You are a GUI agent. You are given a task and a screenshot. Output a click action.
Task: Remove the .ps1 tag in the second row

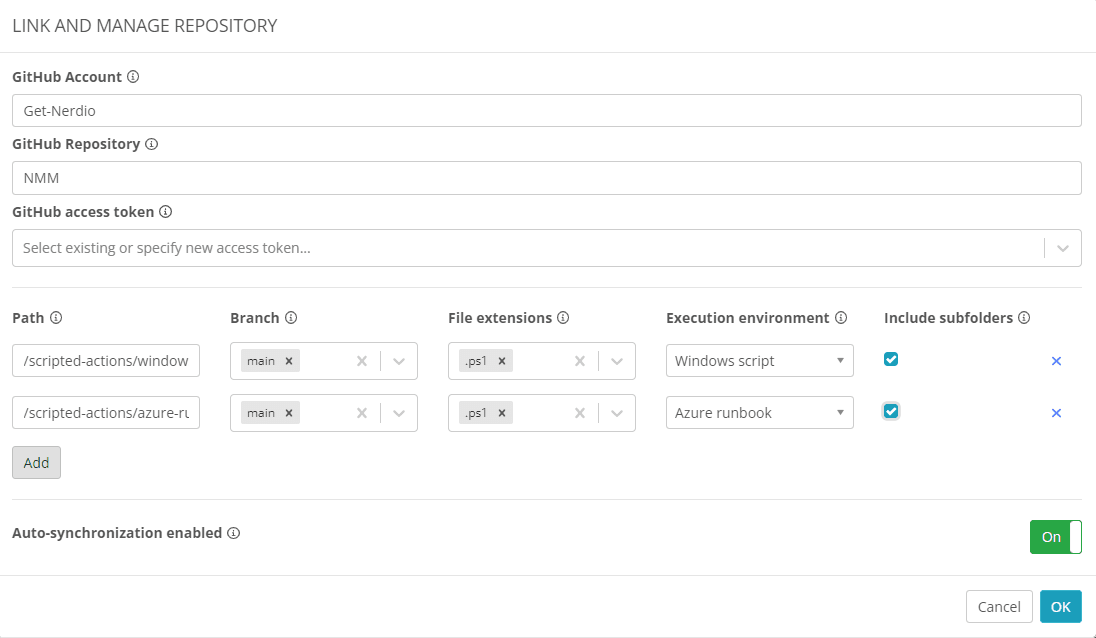[502, 413]
